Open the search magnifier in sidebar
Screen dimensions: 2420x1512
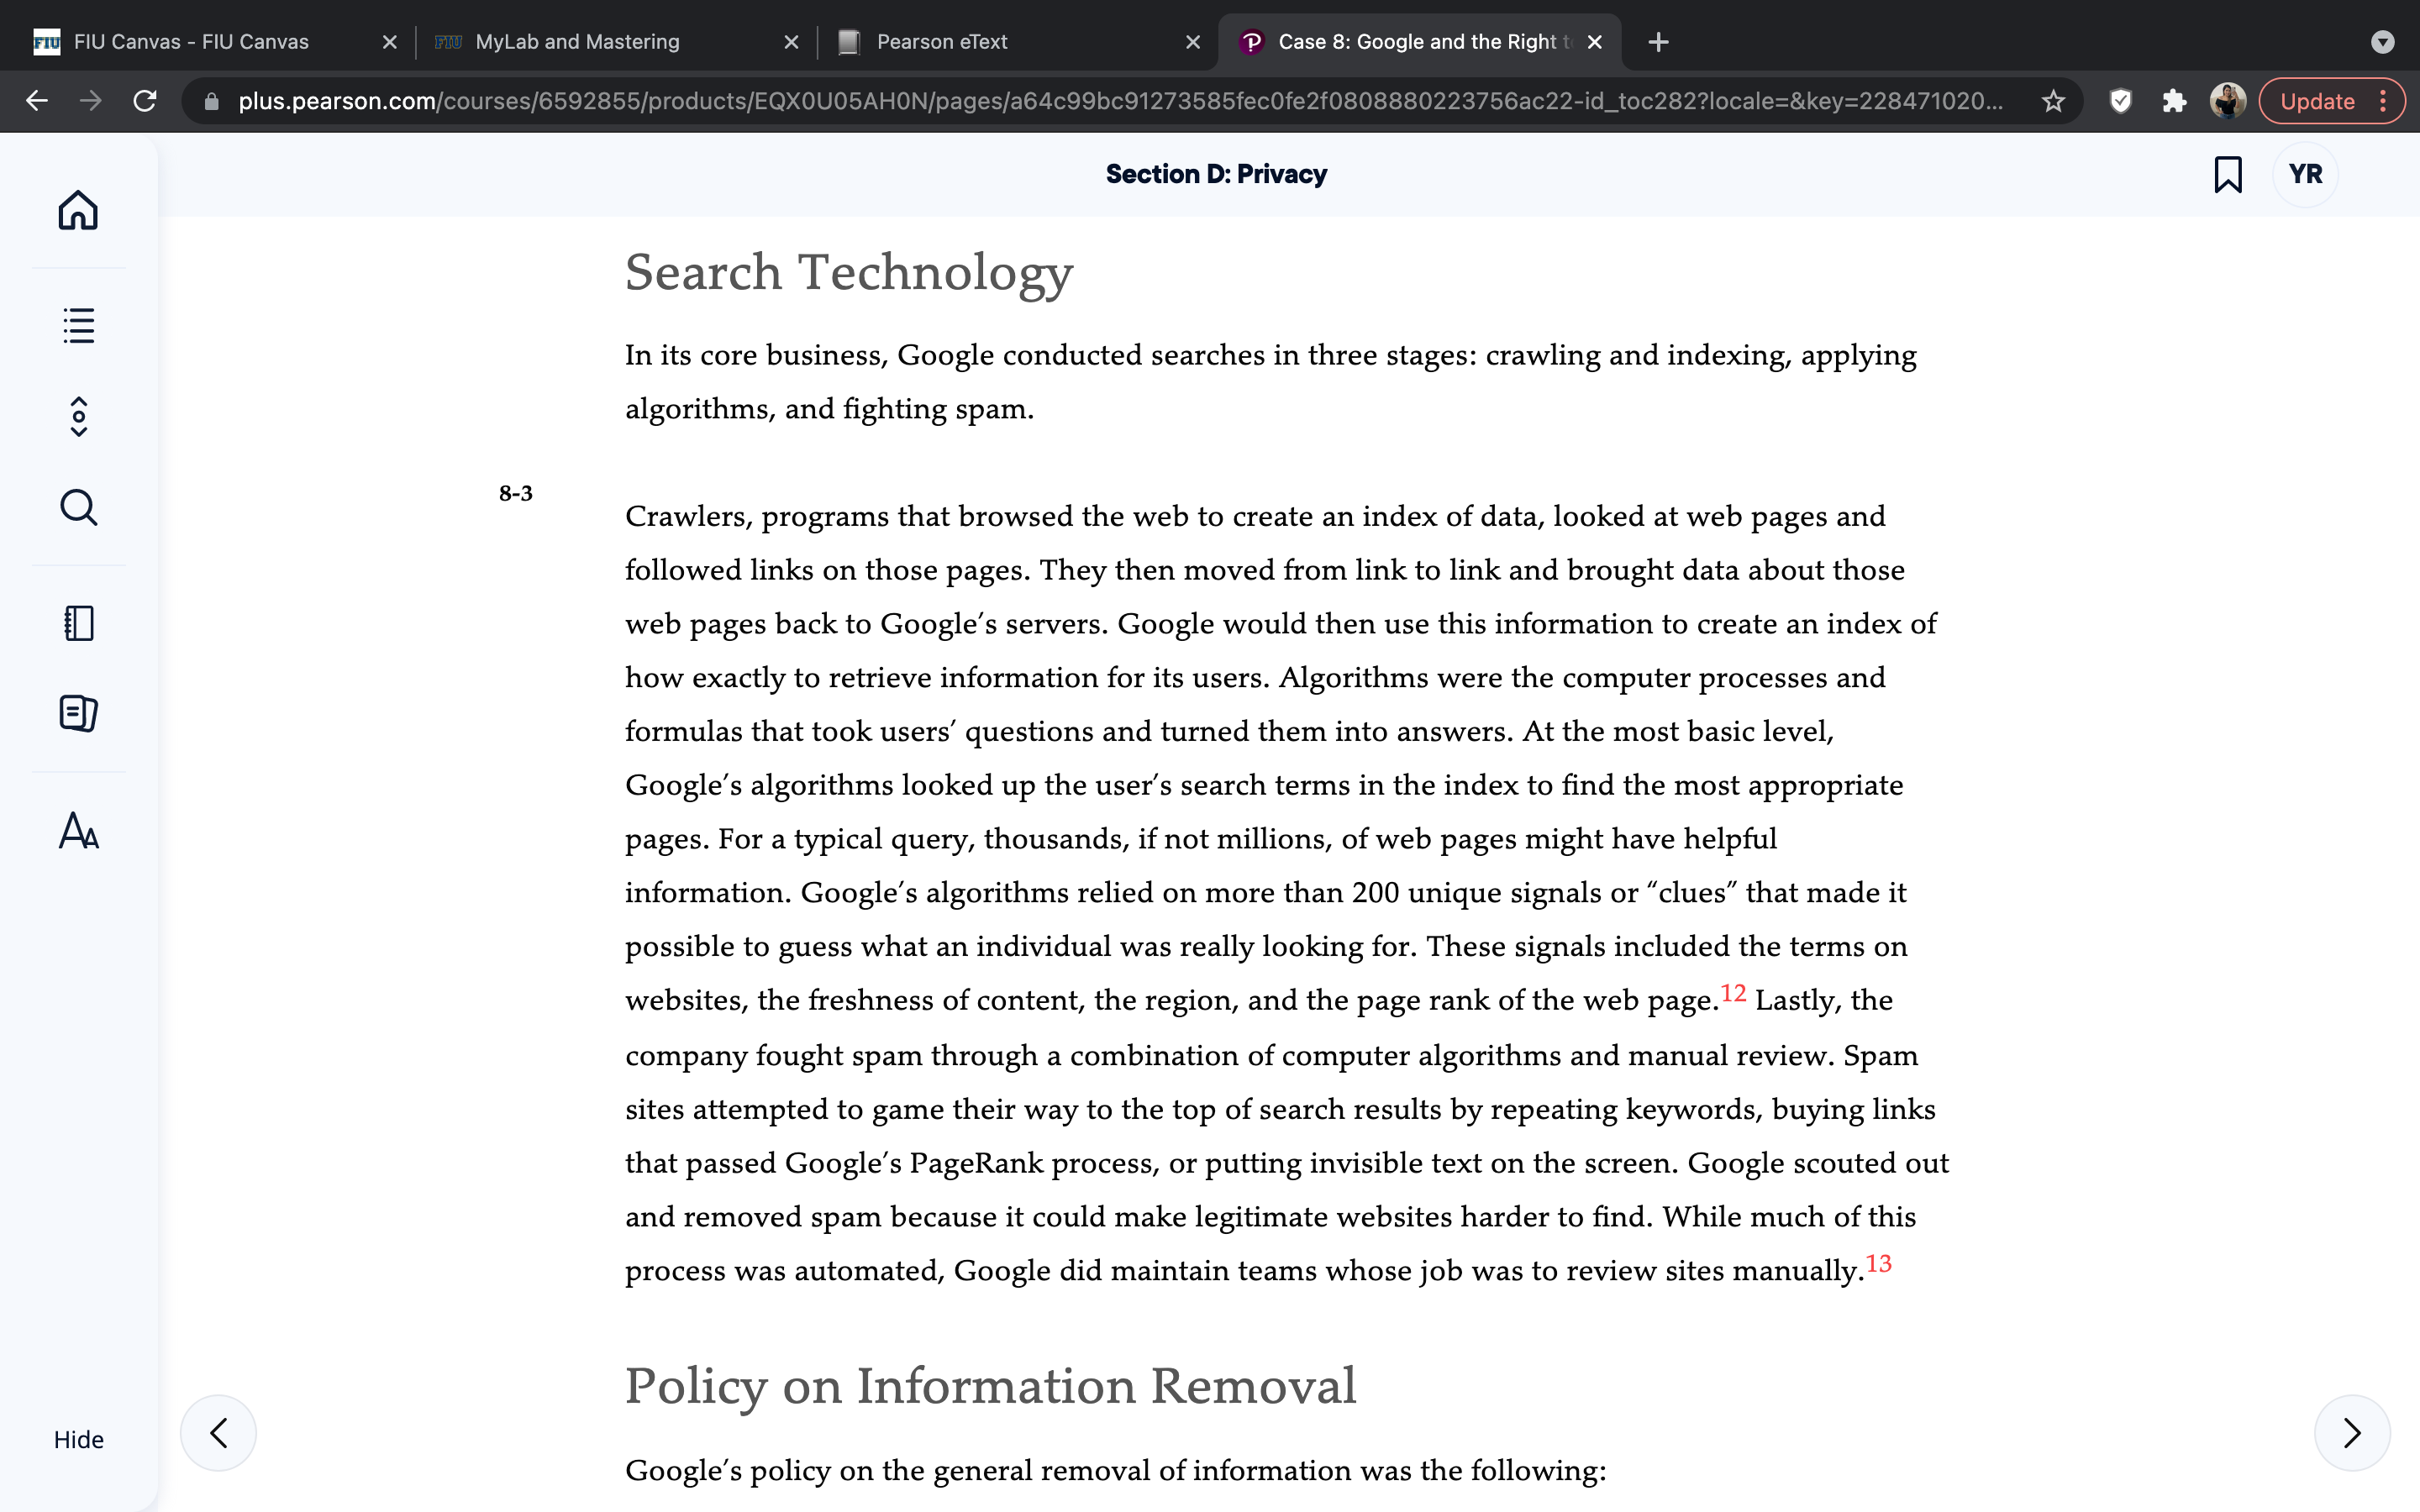(78, 507)
